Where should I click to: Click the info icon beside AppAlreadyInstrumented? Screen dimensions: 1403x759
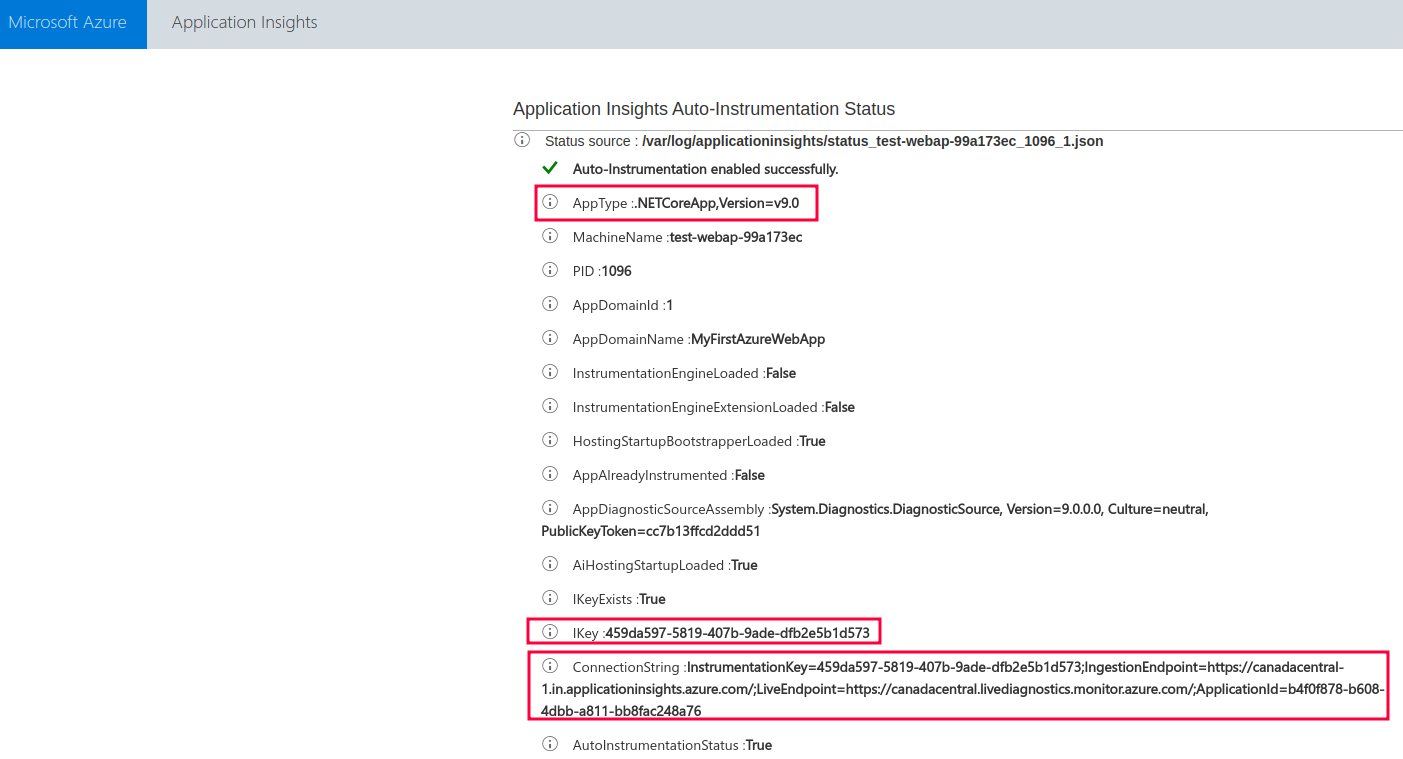coord(549,474)
